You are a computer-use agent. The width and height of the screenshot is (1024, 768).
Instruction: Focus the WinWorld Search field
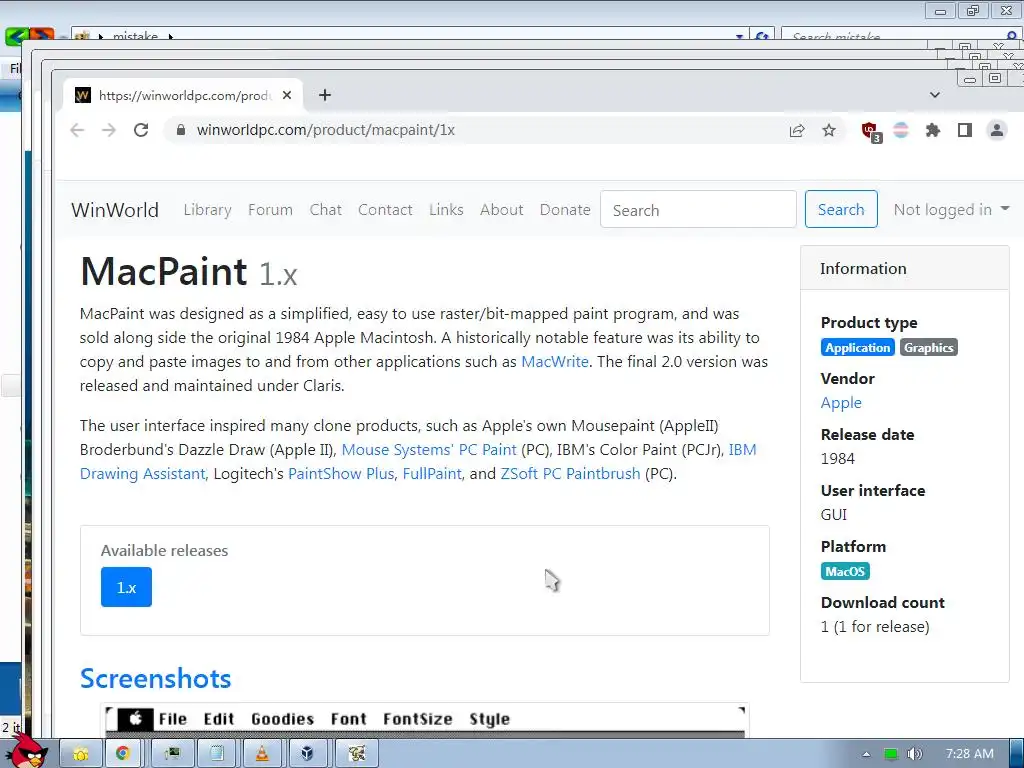[698, 210]
